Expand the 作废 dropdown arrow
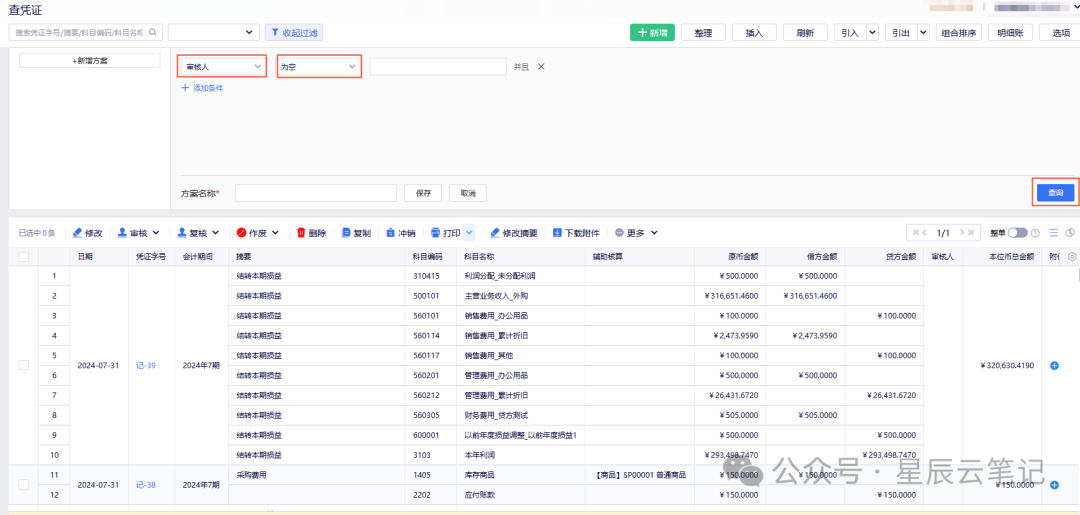 coord(276,233)
